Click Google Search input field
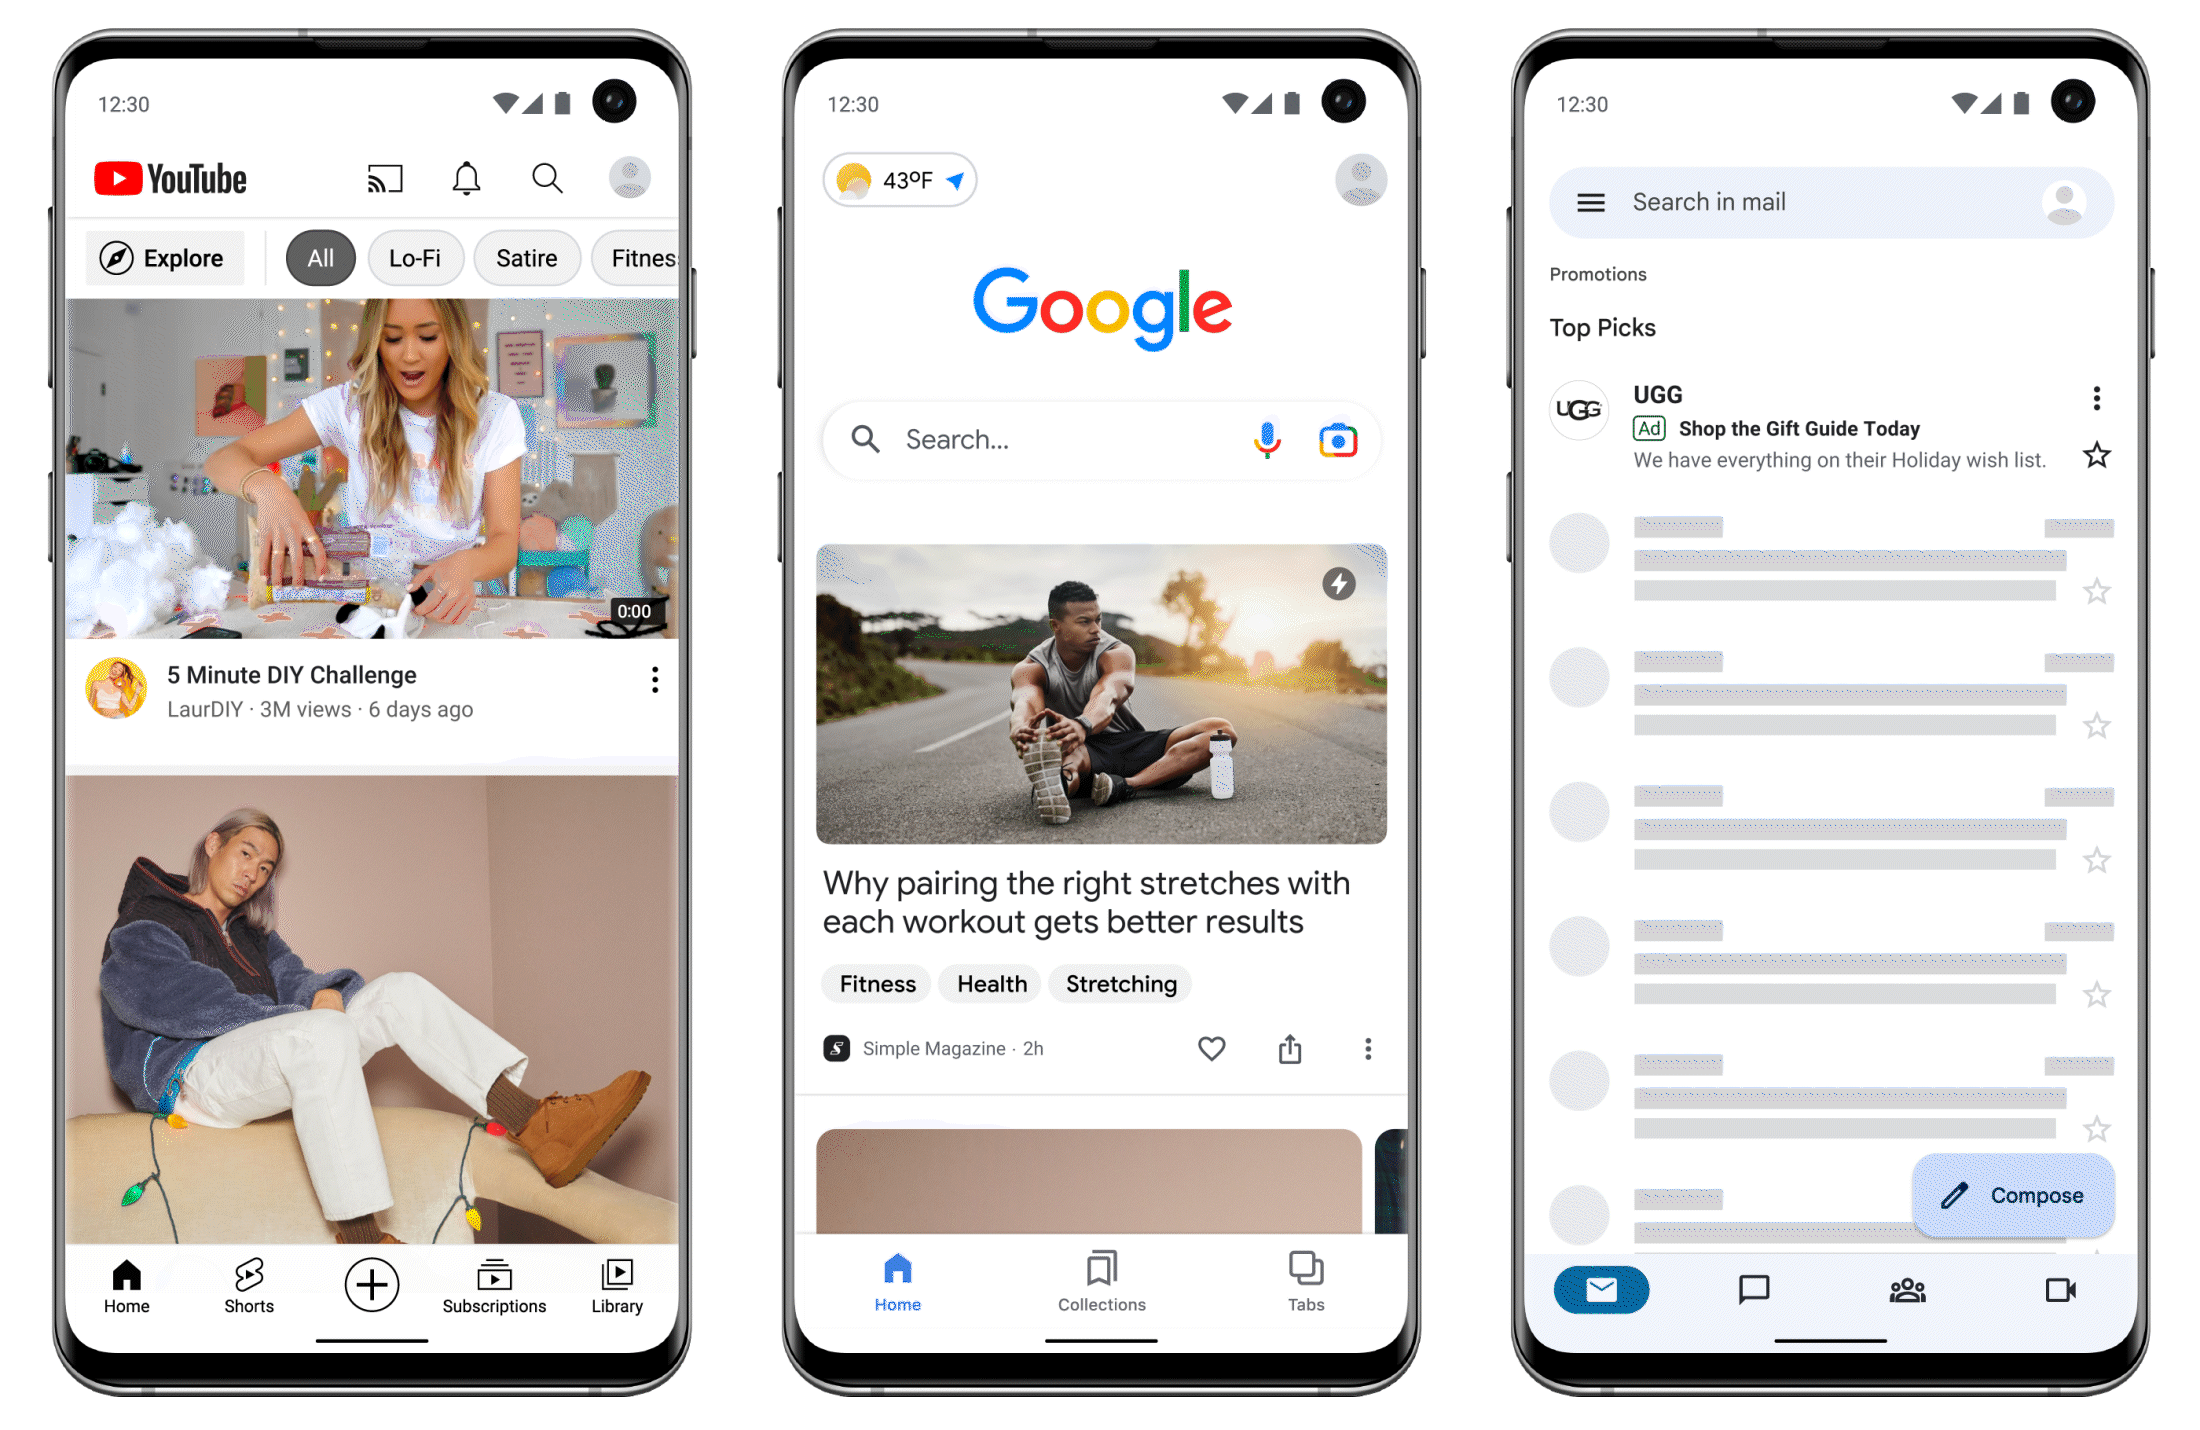 click(1100, 439)
